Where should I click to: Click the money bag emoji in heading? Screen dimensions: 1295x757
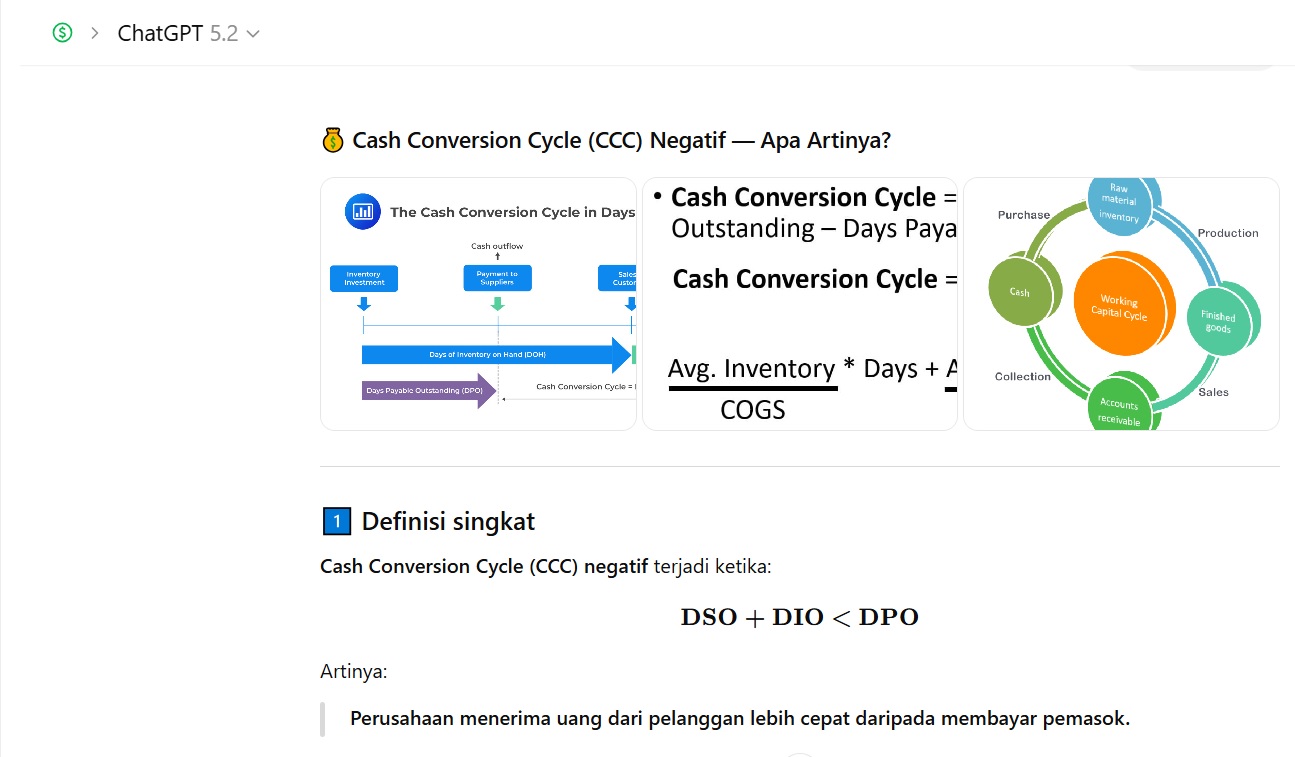333,141
